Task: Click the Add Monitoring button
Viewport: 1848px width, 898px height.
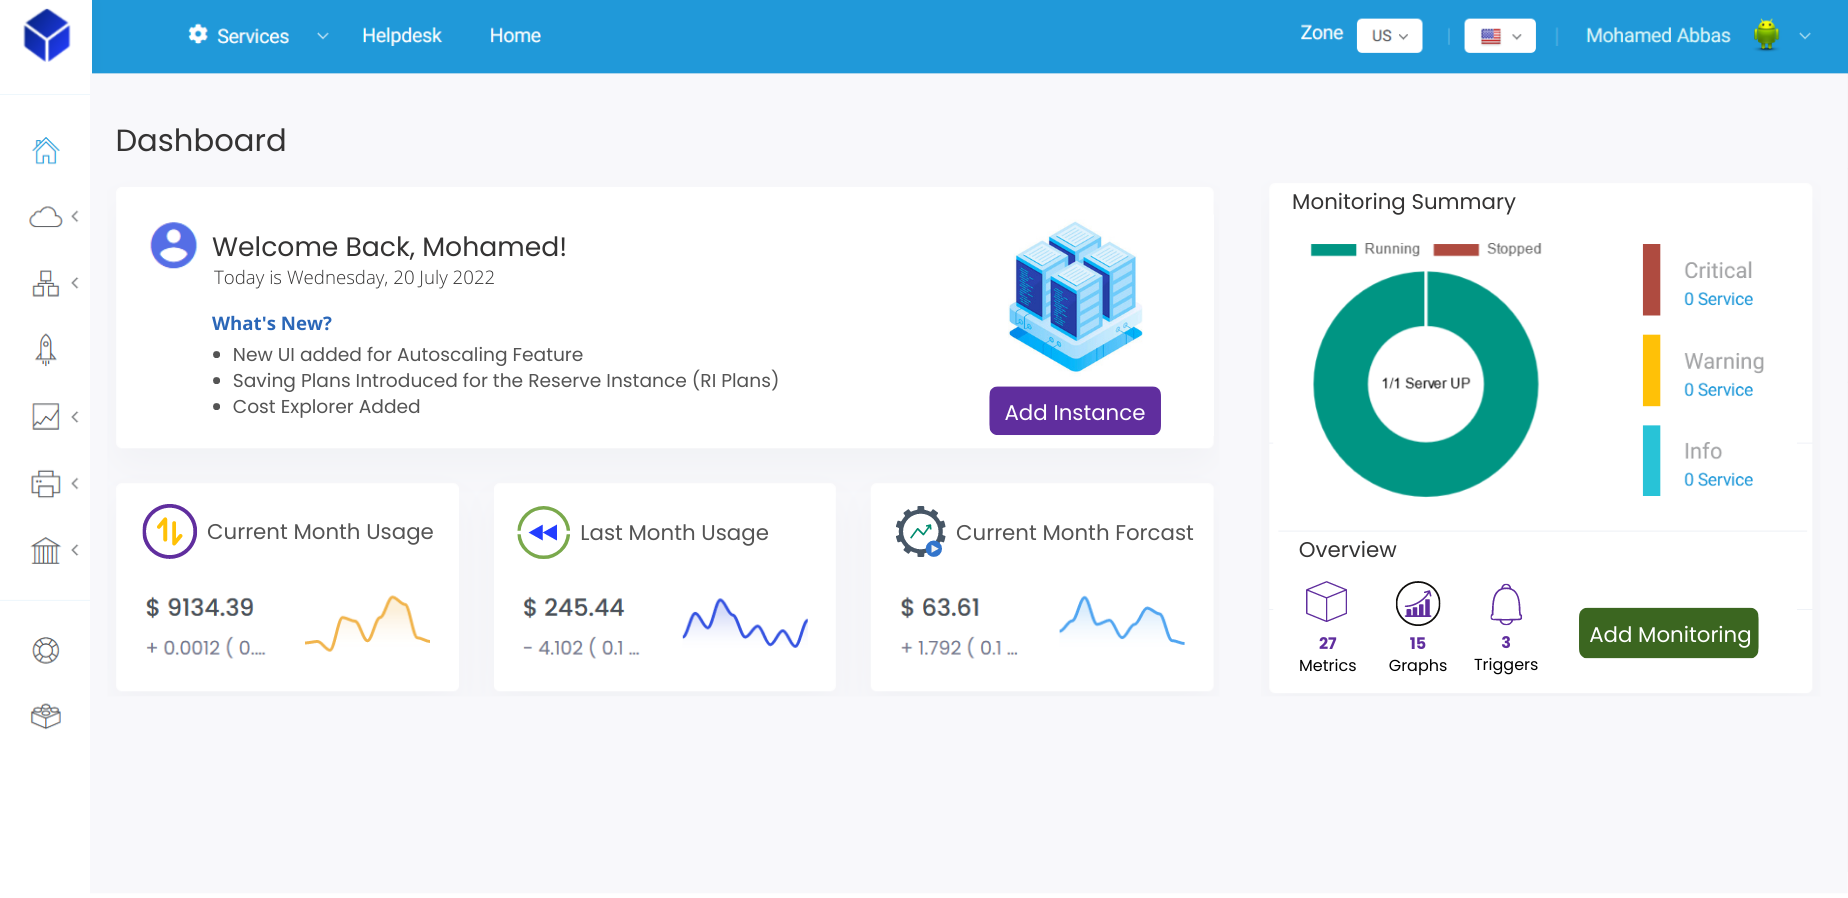Action: pyautogui.click(x=1669, y=633)
